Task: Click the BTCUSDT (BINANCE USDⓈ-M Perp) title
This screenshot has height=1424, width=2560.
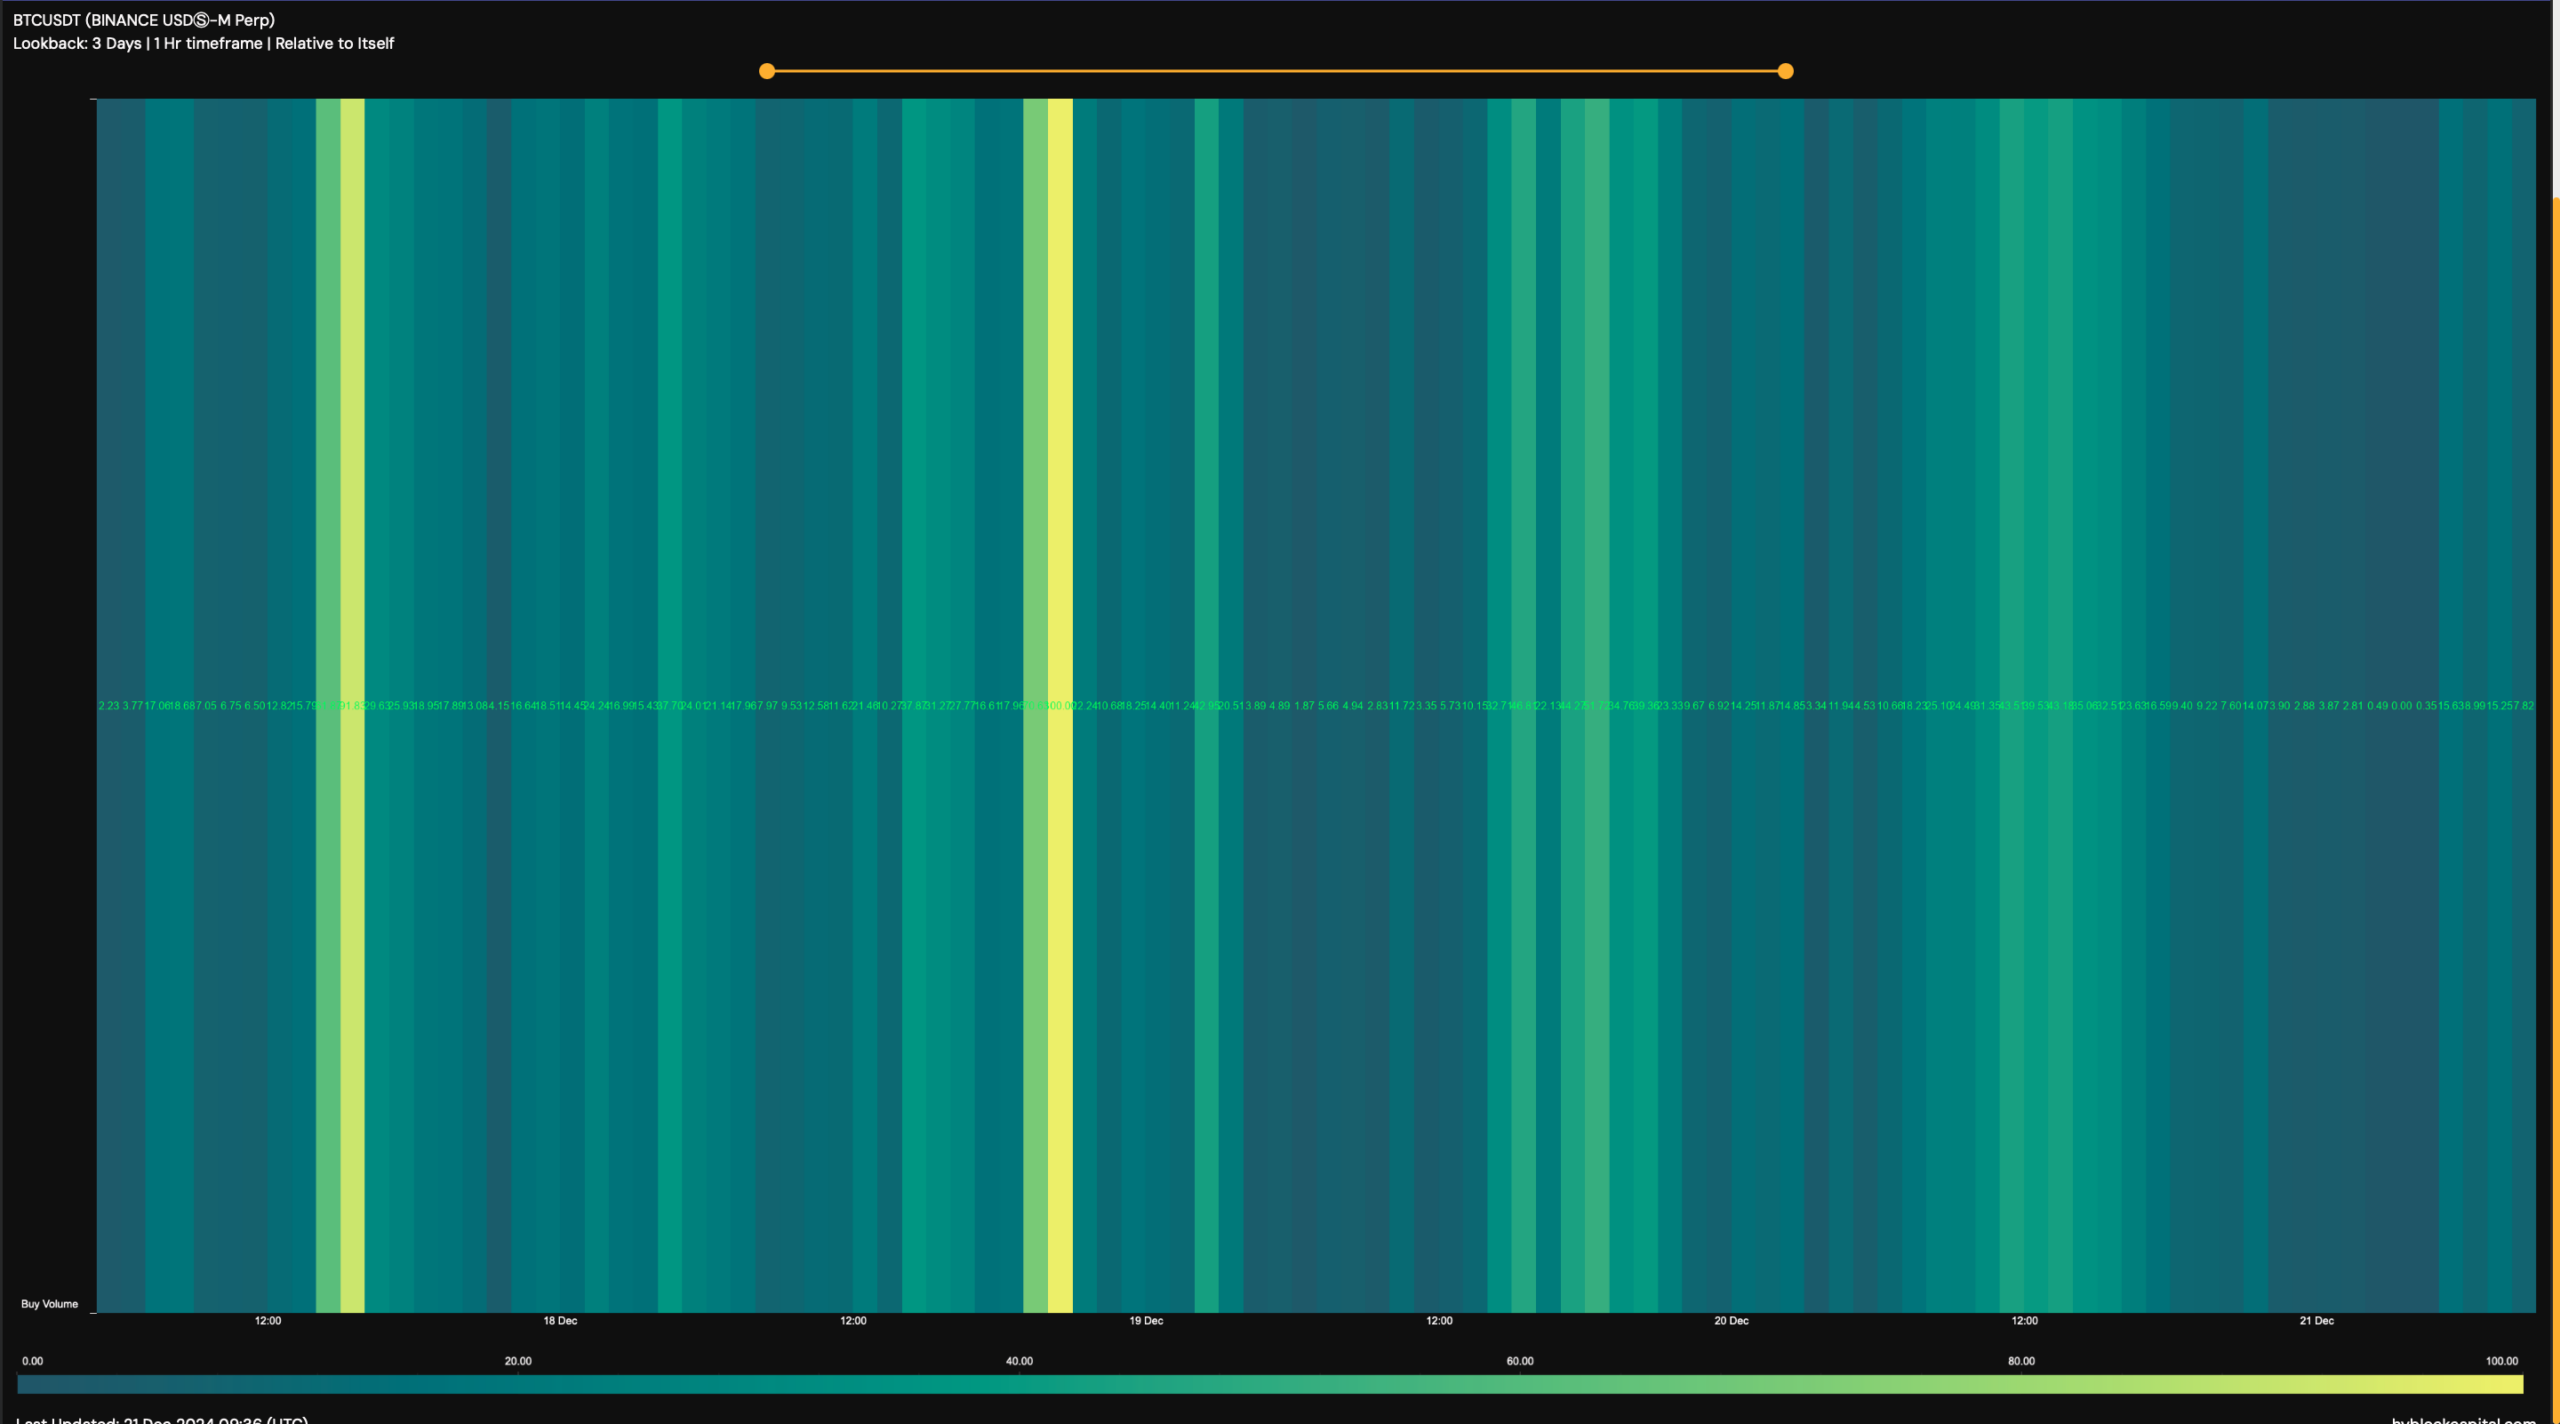Action: click(x=144, y=20)
